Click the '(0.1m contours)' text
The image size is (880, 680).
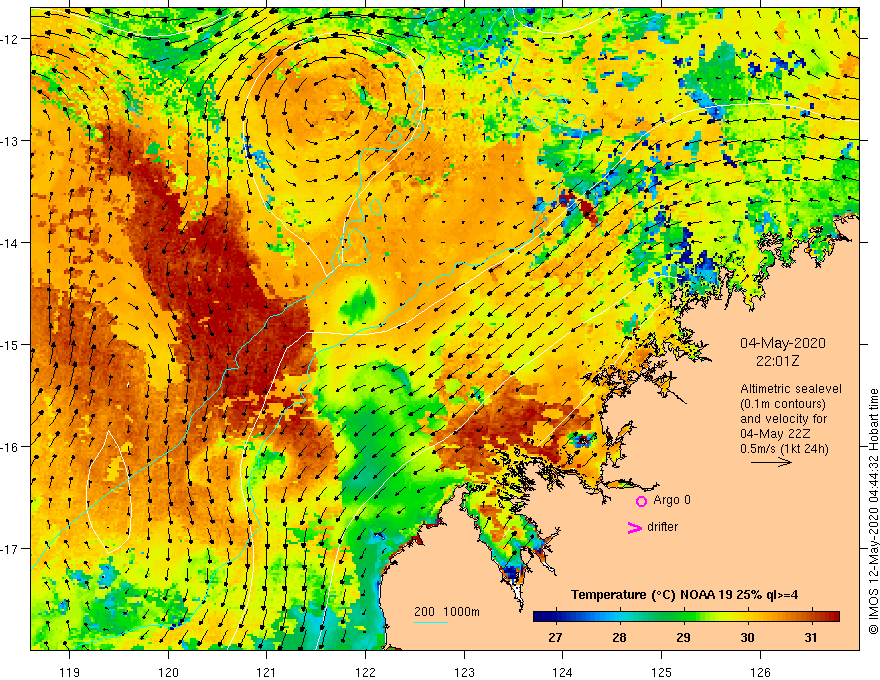(x=782, y=404)
